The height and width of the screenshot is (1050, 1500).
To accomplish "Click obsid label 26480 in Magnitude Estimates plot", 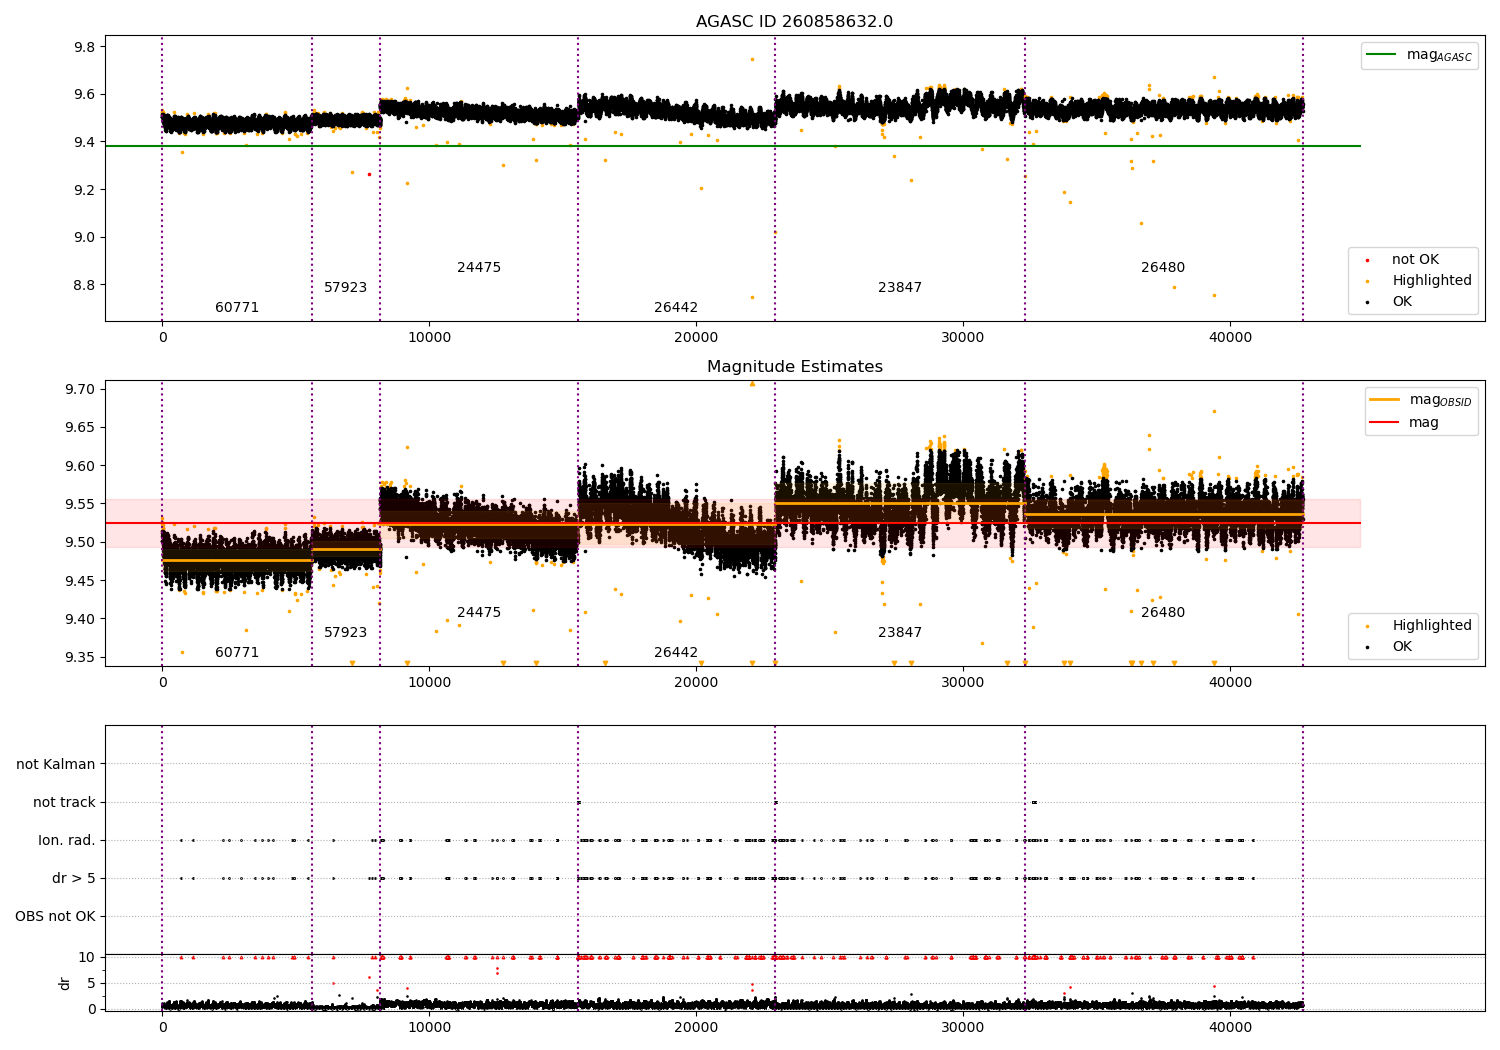I will 1163,613.
